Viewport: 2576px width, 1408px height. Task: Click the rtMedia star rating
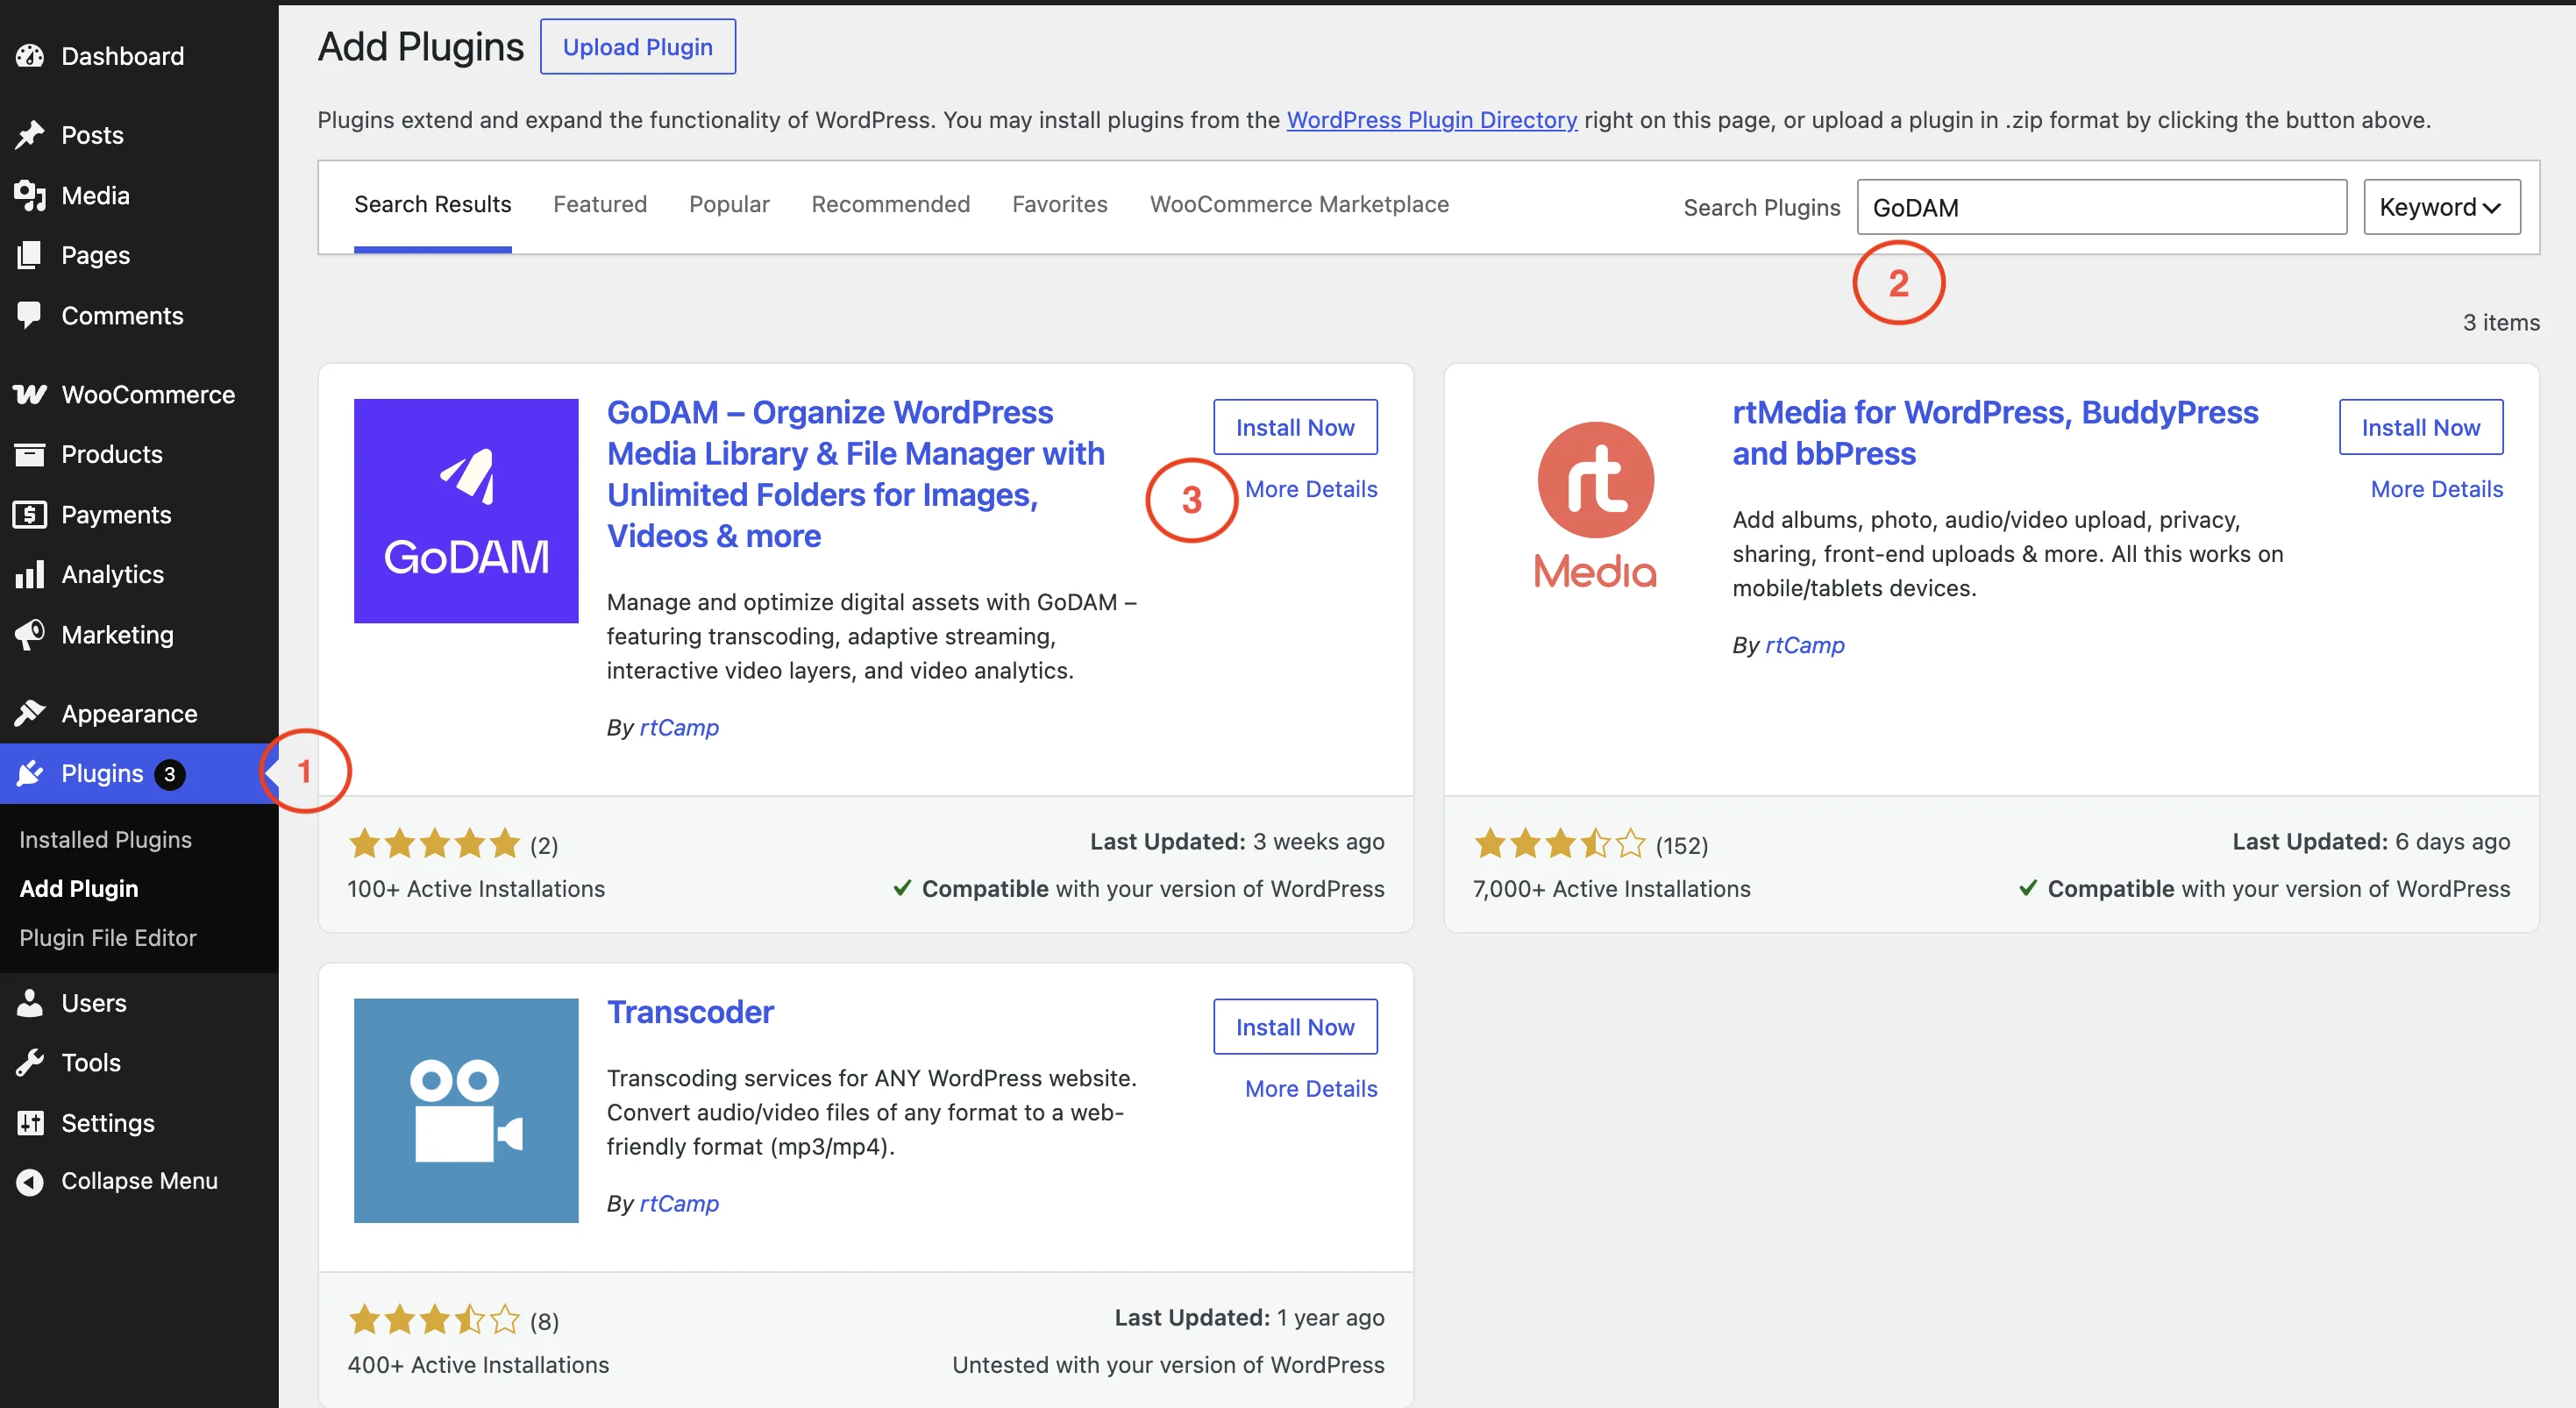1560,844
